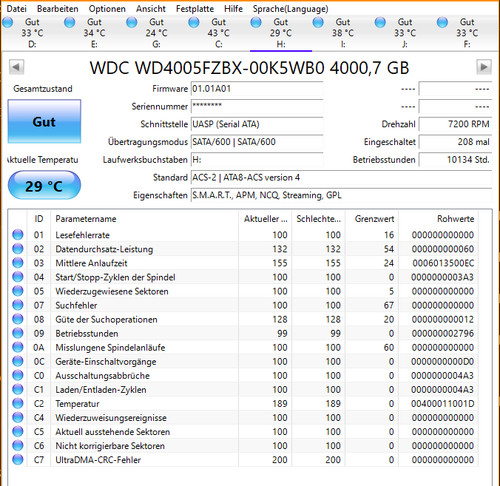
Task: Click status icon of Lesefehlerrate row
Action: coord(18,235)
